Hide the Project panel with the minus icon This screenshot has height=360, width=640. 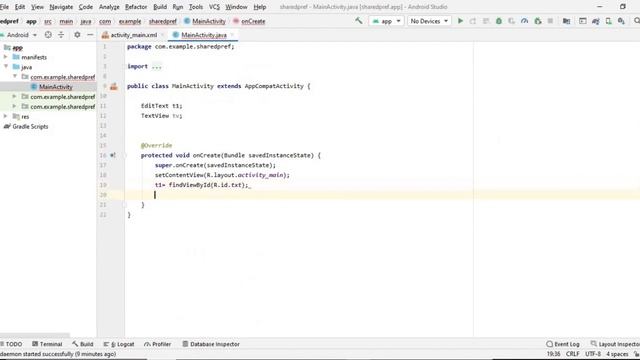click(x=90, y=35)
